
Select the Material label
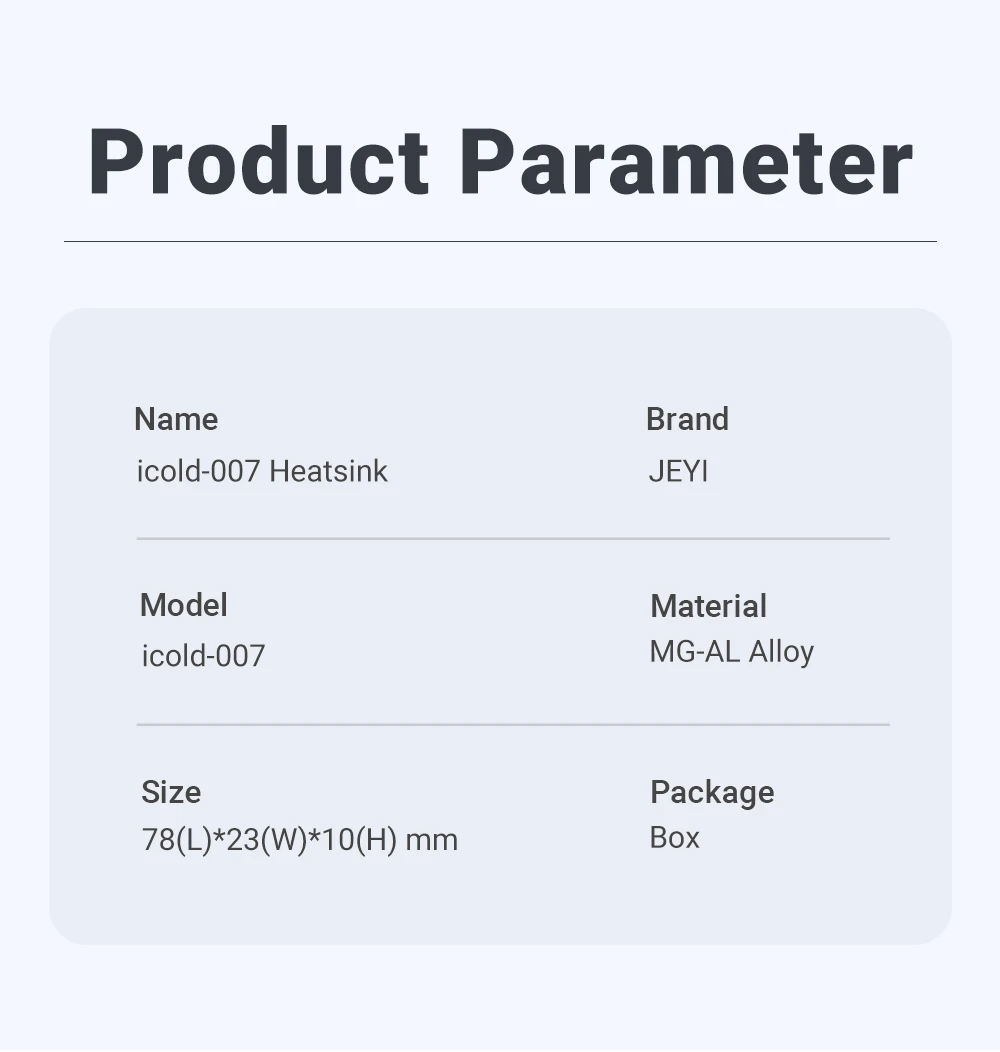[708, 606]
